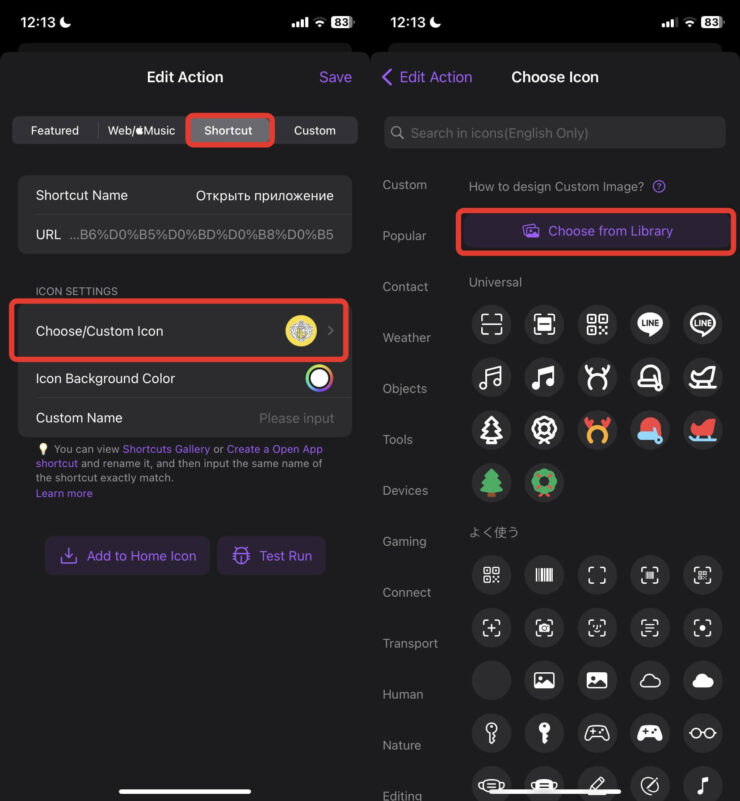Select the barcode icon
The height and width of the screenshot is (801, 740).
pyautogui.click(x=544, y=575)
